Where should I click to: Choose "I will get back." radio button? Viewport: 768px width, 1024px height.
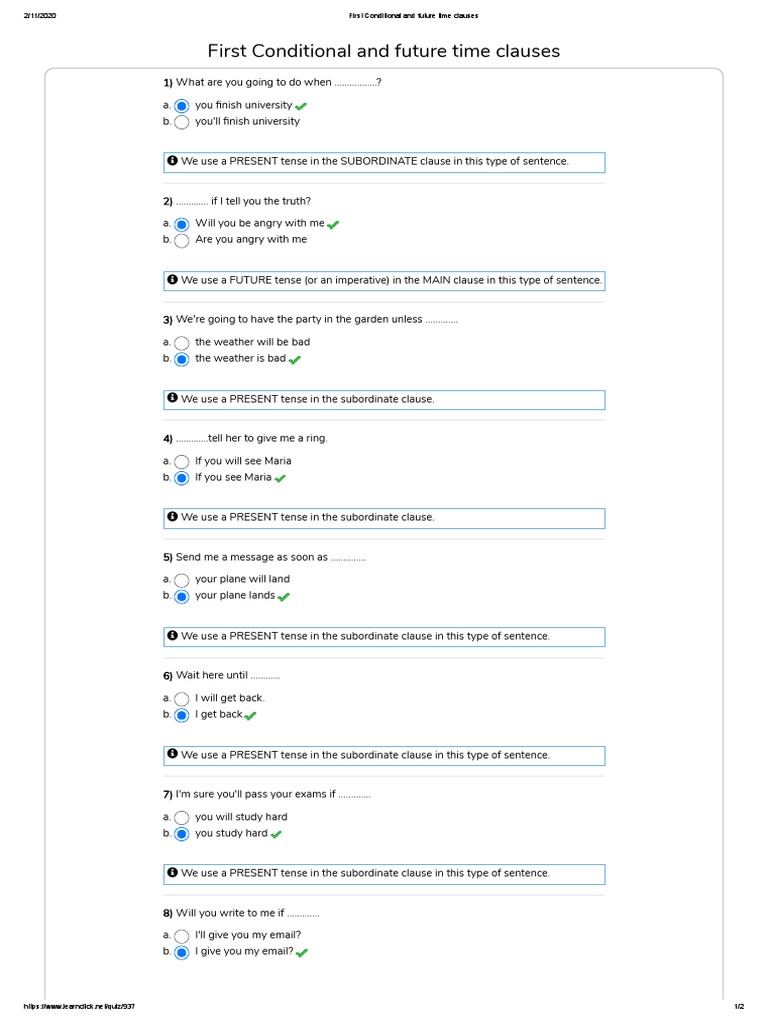point(181,699)
